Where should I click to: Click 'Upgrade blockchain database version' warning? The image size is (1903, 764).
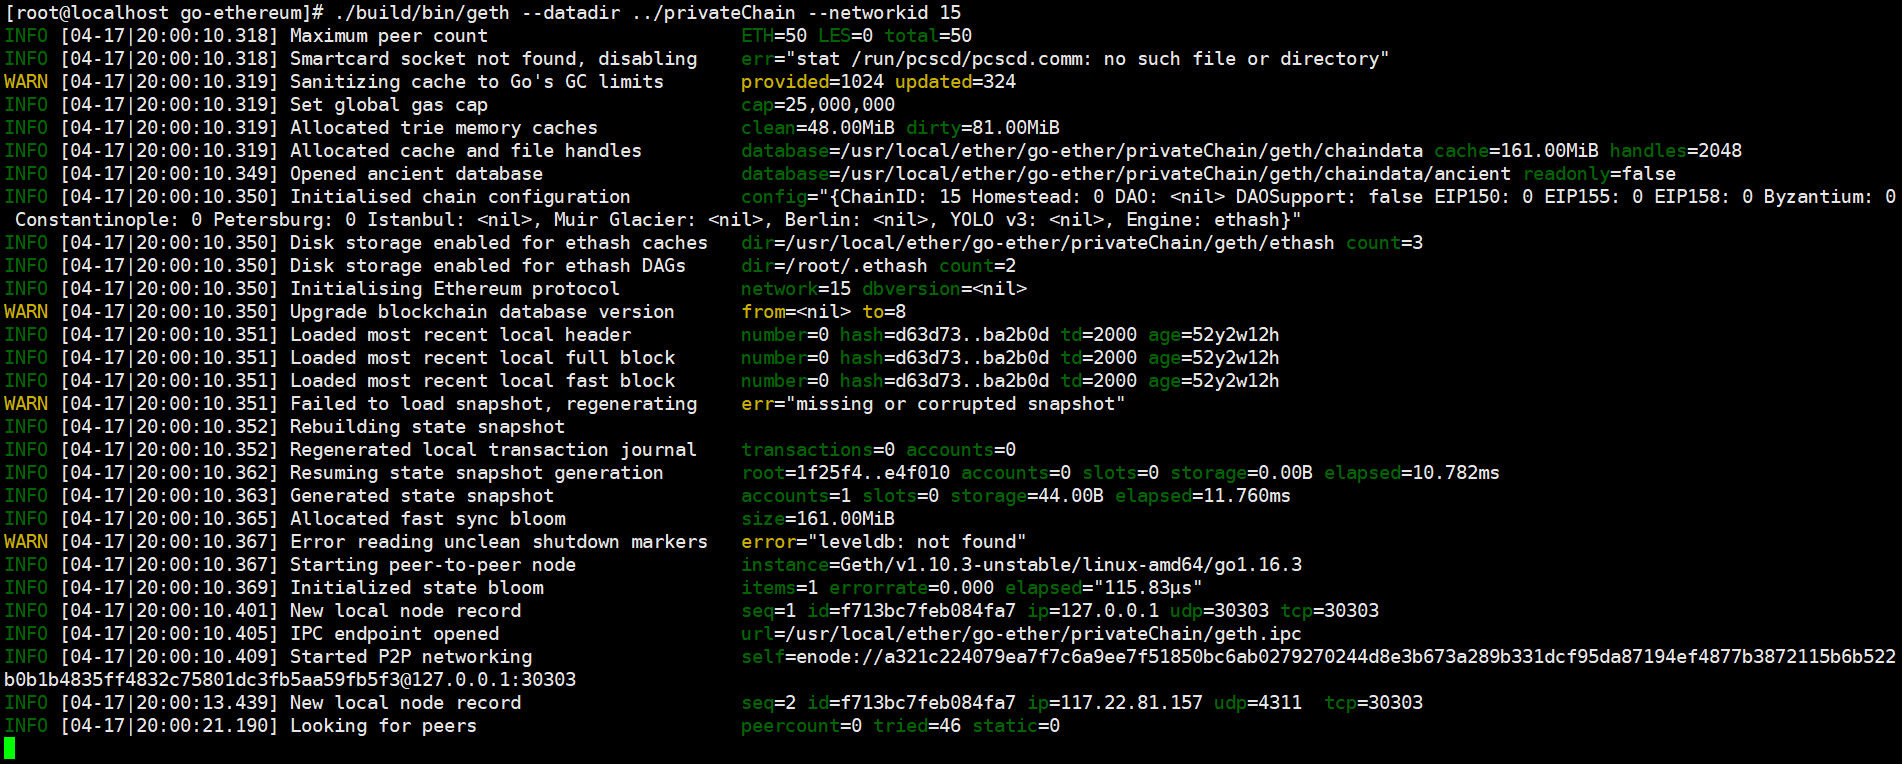point(482,312)
